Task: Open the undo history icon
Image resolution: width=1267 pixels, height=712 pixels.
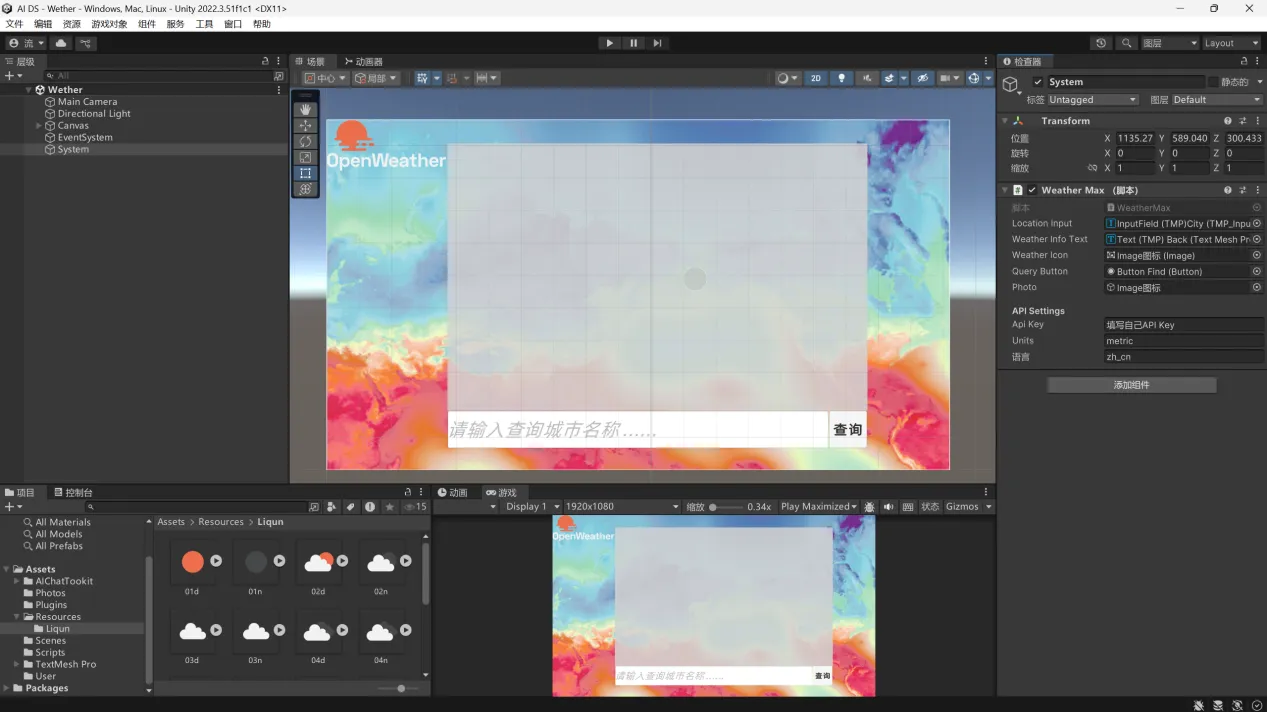Action: click(1101, 43)
